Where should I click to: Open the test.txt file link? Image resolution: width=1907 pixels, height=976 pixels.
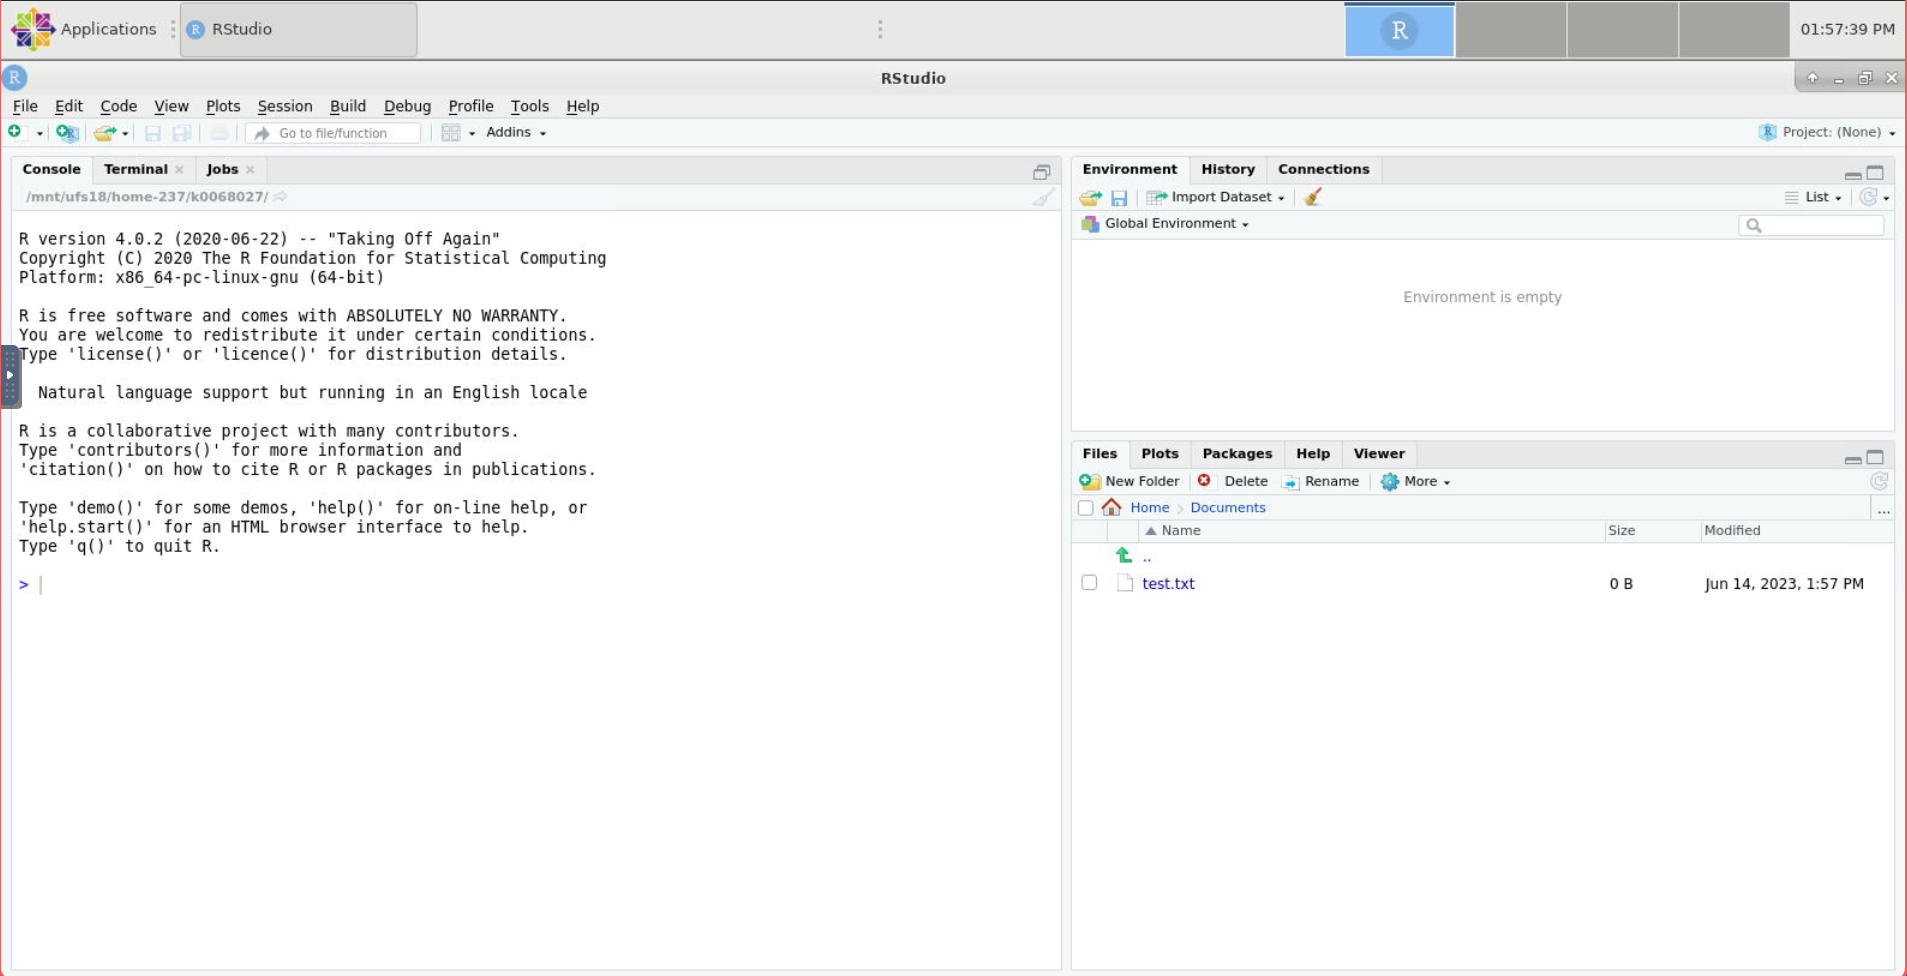1168,584
